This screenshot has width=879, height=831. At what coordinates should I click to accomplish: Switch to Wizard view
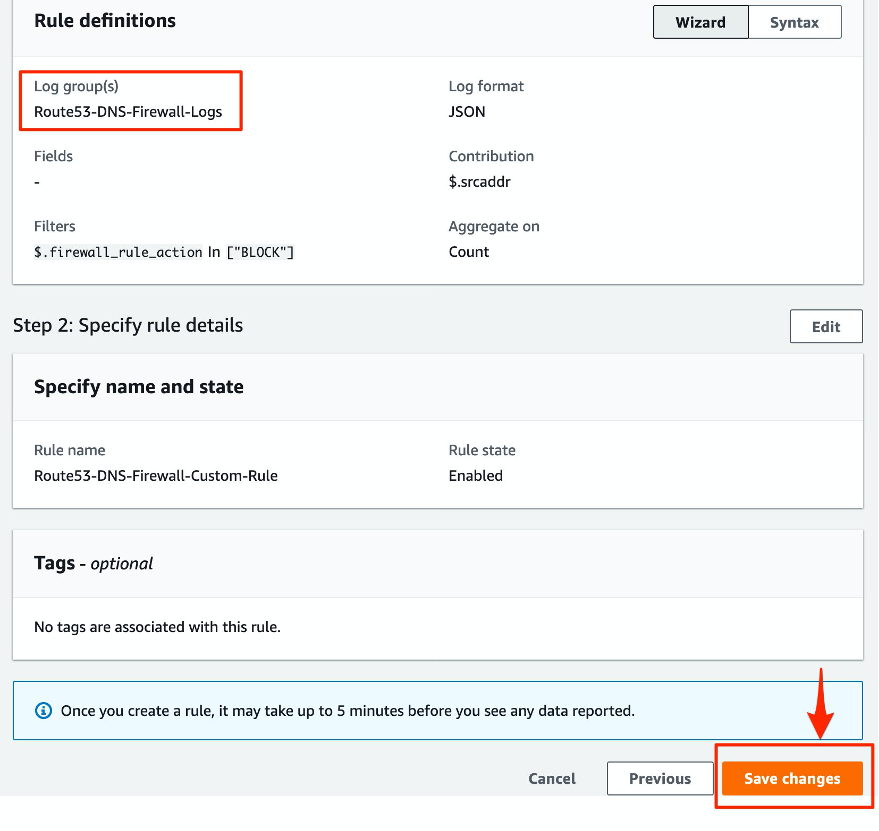pos(701,21)
